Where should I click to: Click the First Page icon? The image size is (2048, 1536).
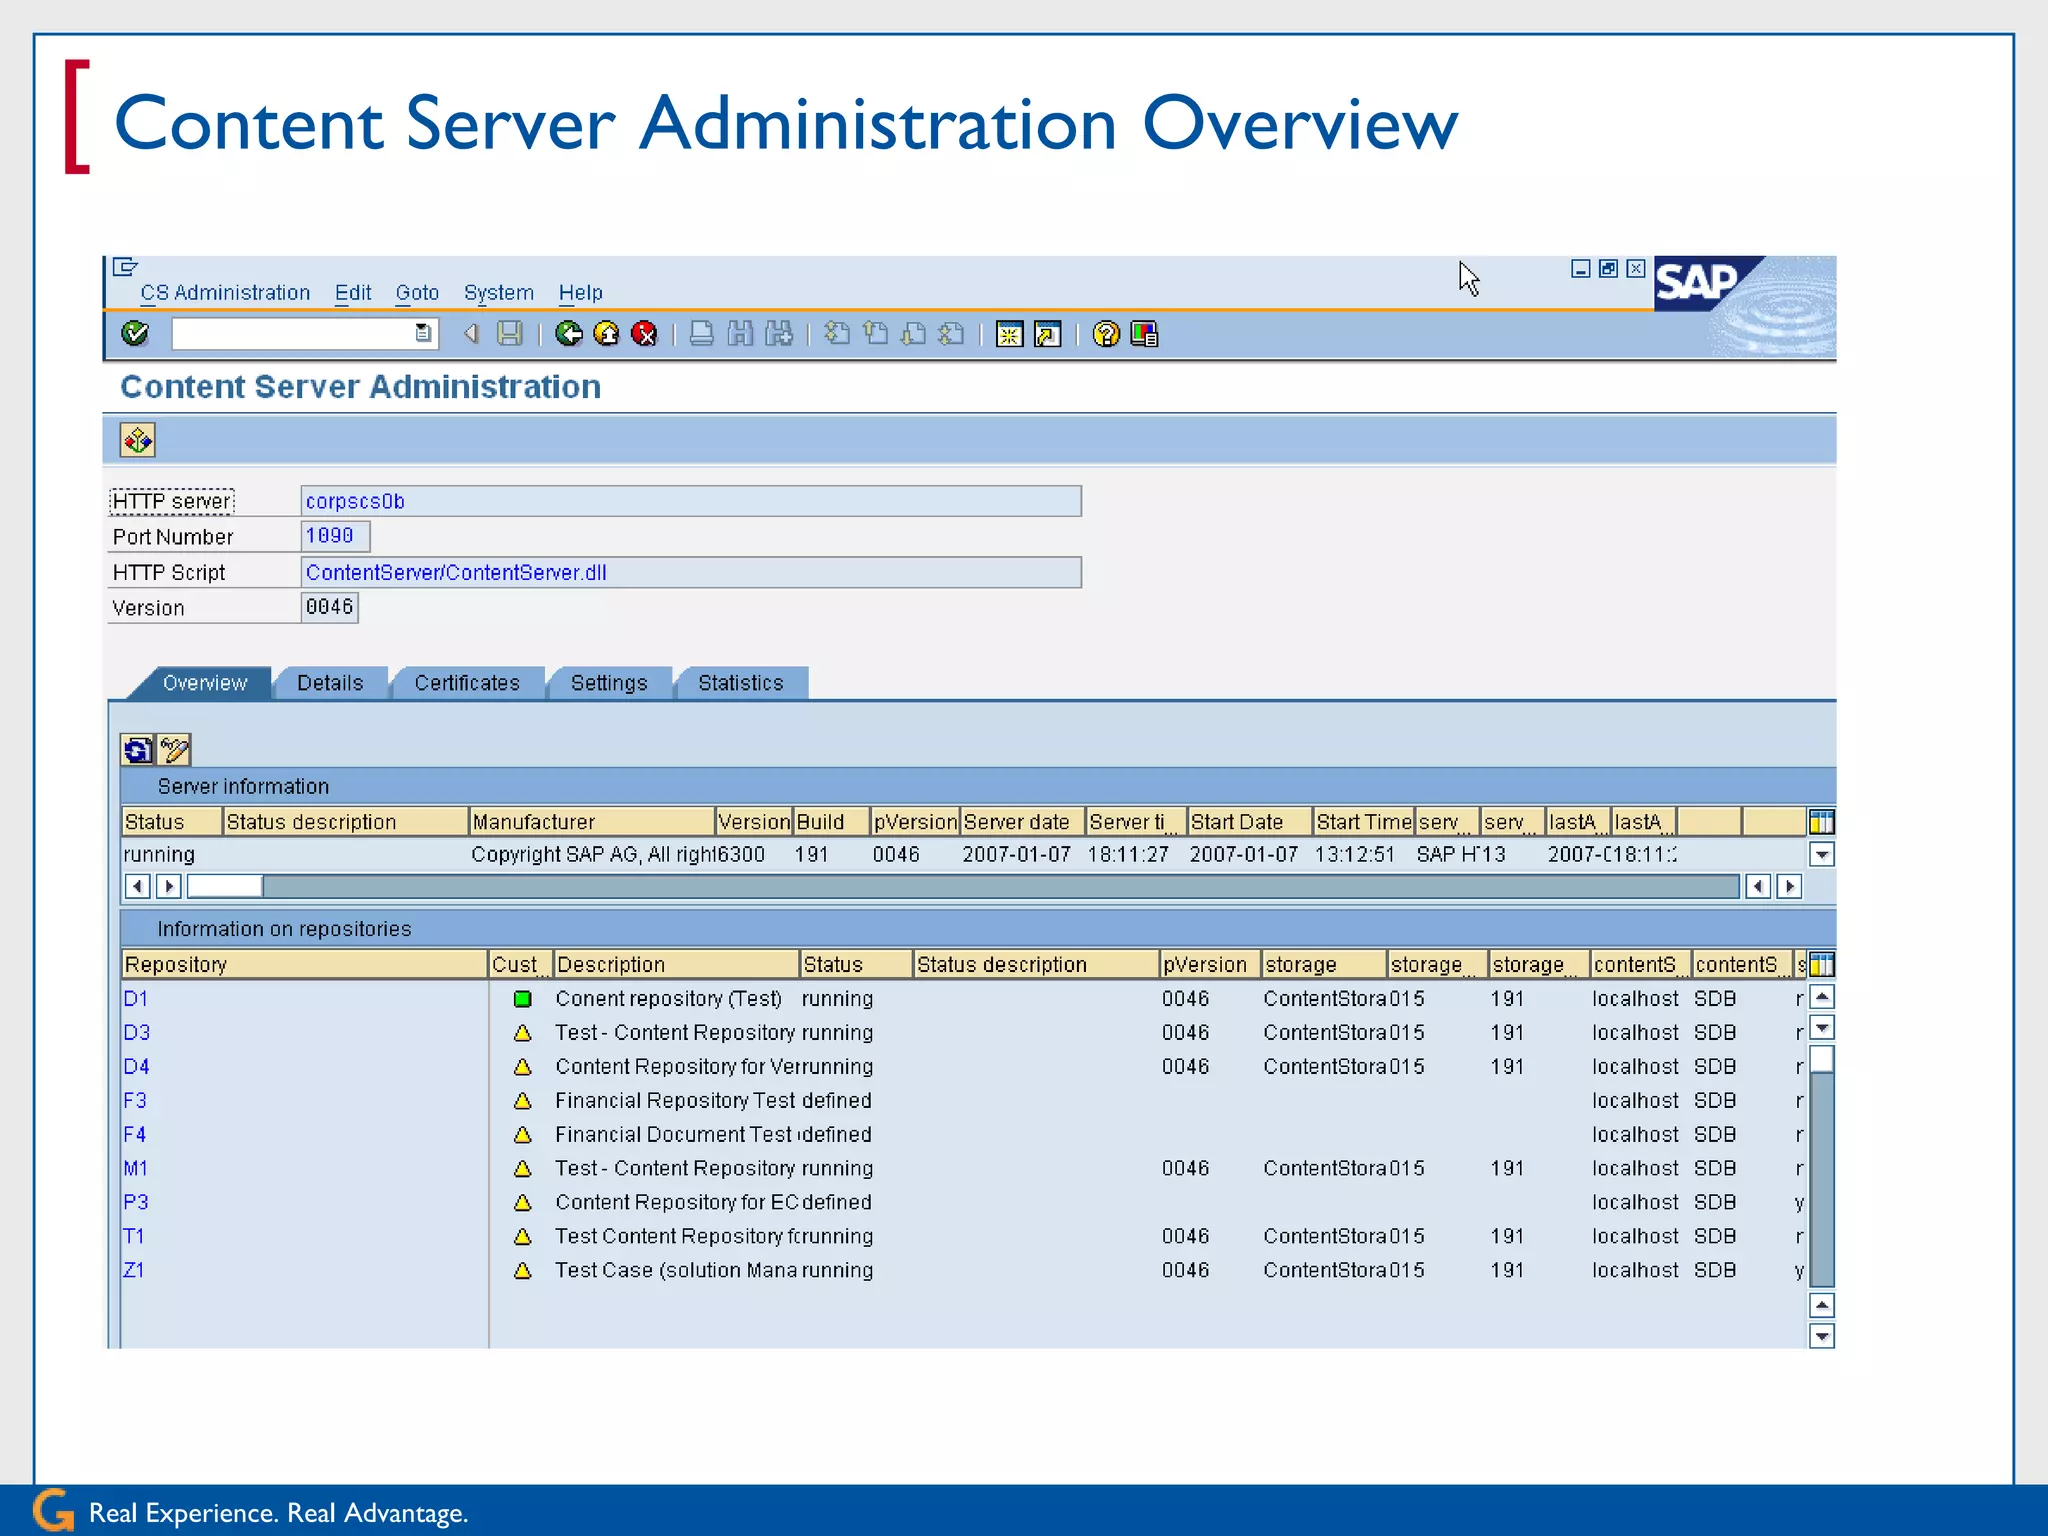837,333
